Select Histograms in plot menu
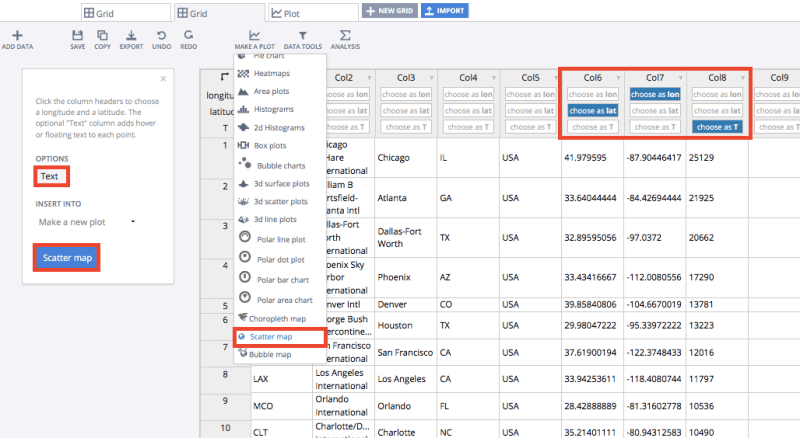The width and height of the screenshot is (800, 438). pos(273,109)
